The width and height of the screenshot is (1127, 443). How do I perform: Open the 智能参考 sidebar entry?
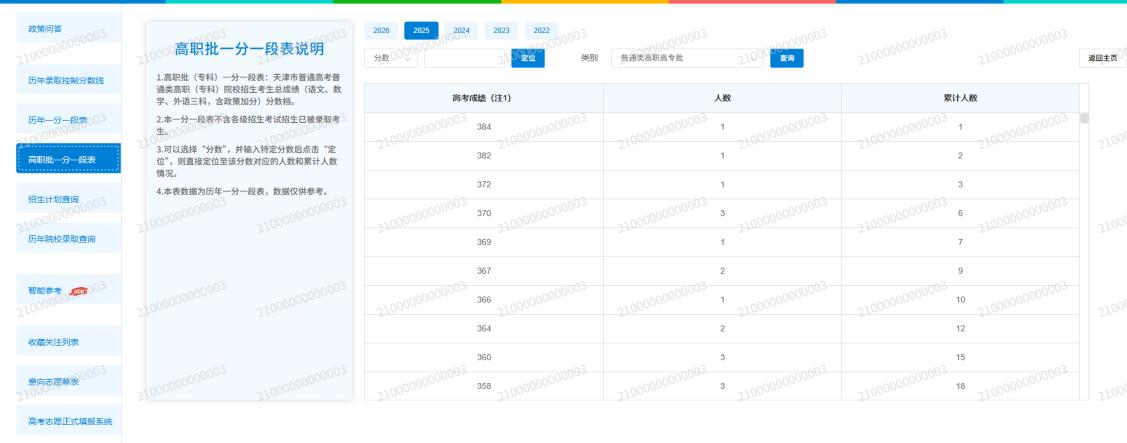point(68,291)
